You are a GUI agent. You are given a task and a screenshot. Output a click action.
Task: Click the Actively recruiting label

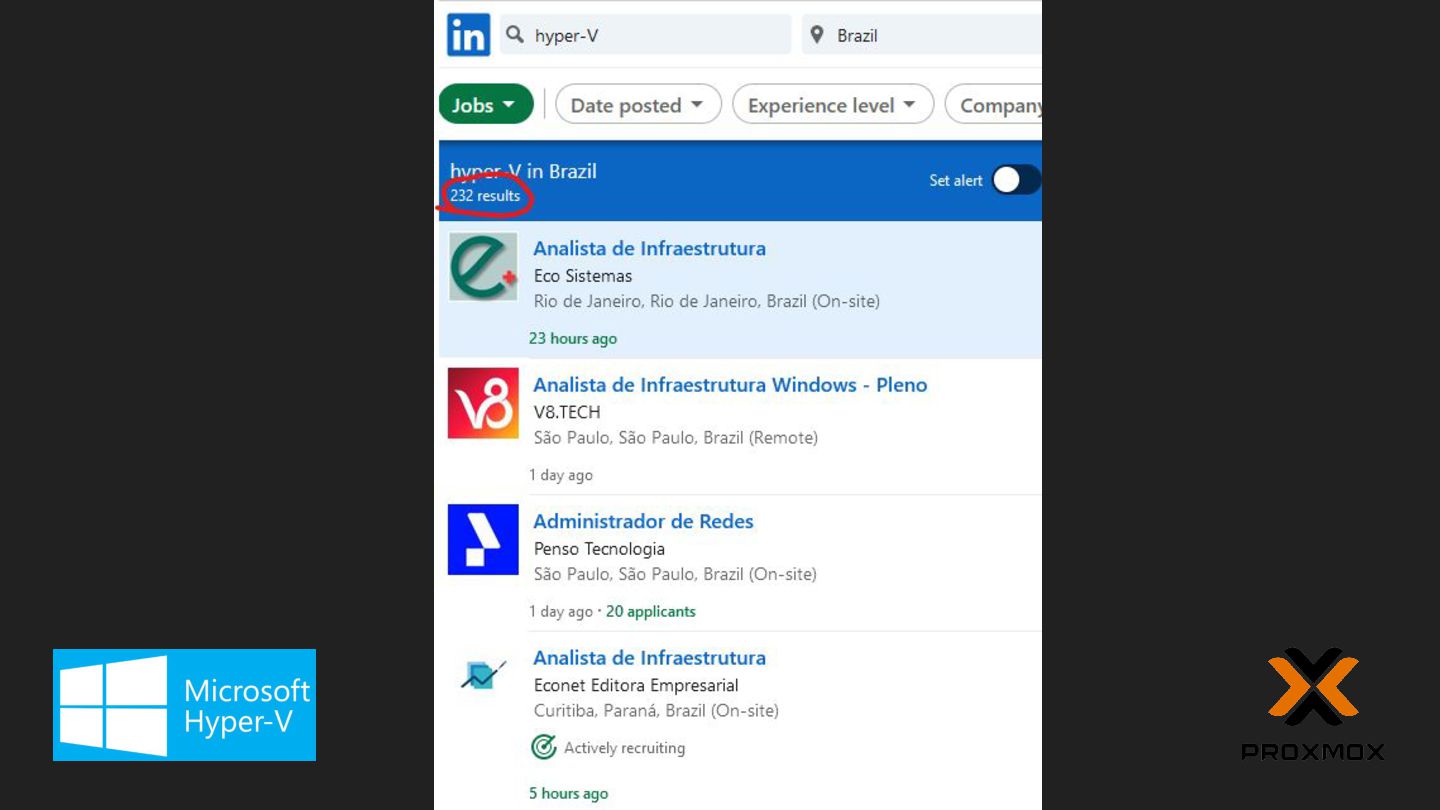624,747
